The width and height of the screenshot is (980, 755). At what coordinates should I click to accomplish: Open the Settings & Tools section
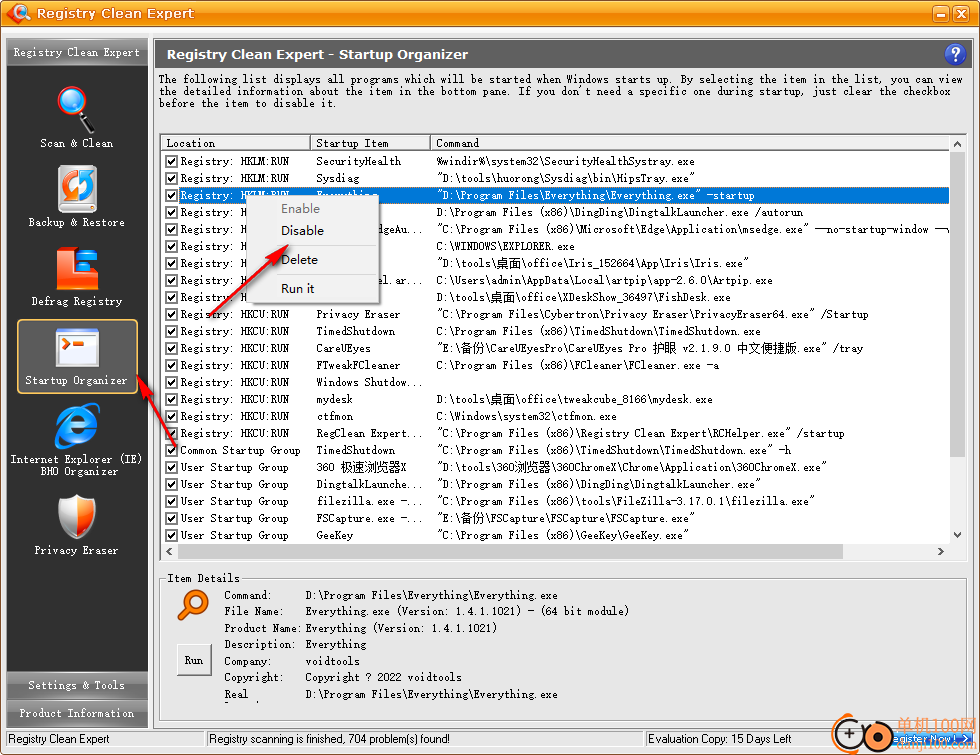coord(77,685)
